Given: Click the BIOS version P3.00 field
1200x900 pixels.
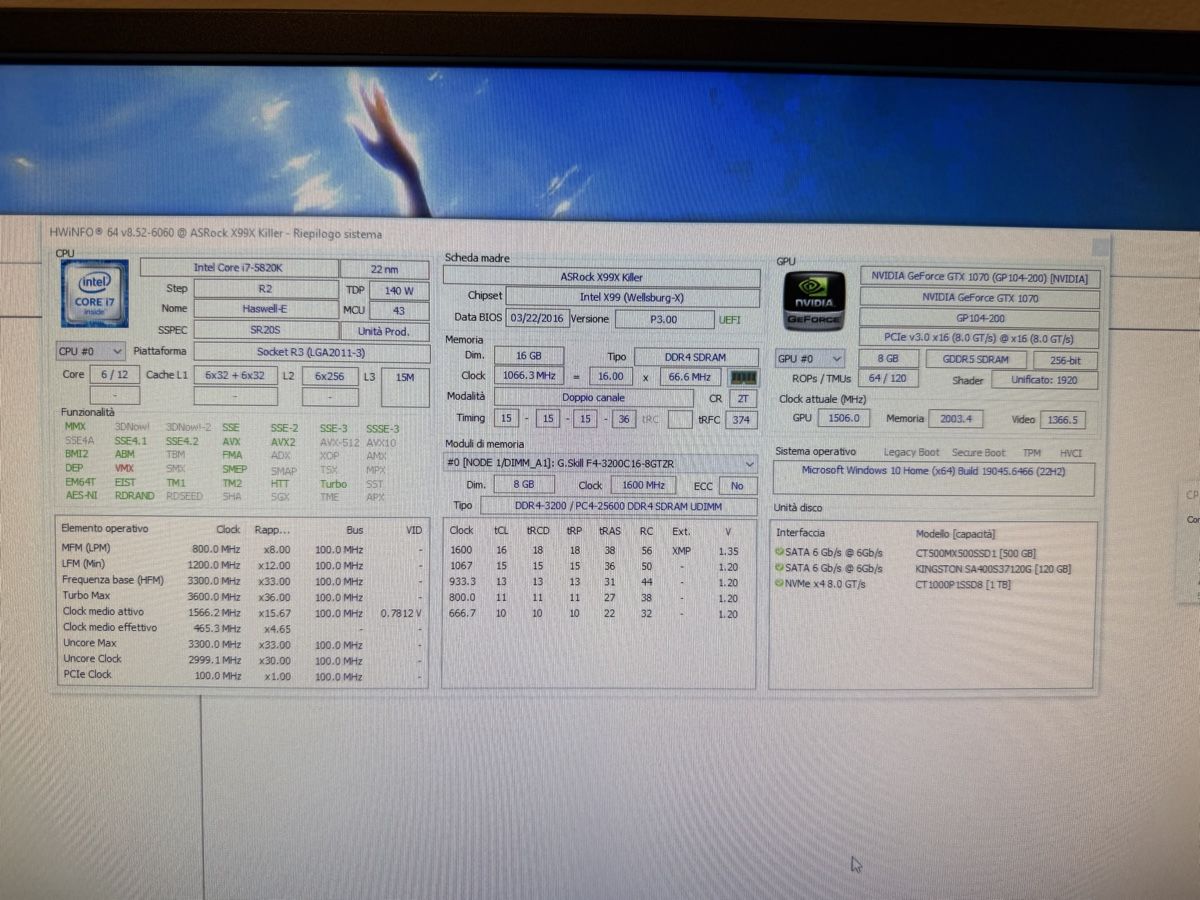Looking at the screenshot, I should coord(664,319).
